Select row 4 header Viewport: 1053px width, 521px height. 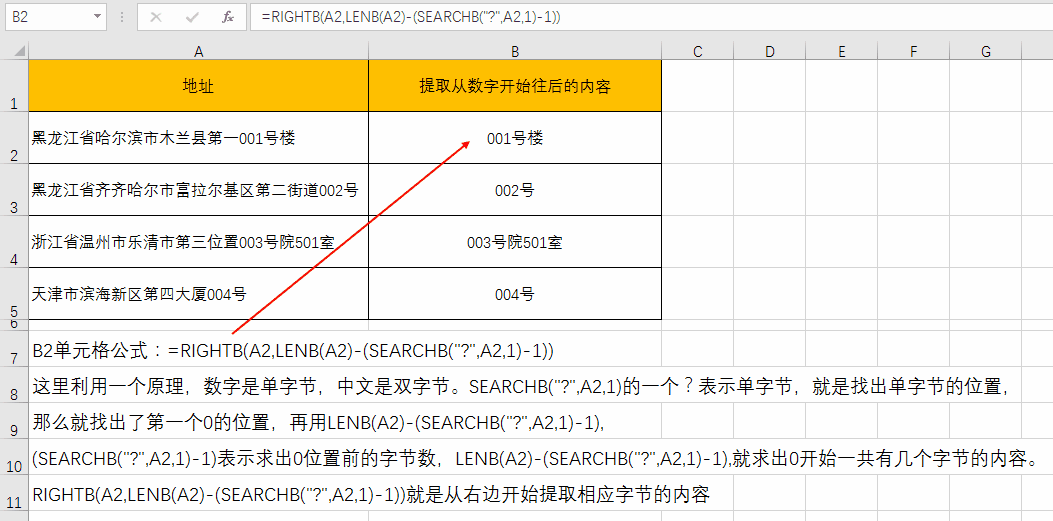[14, 242]
